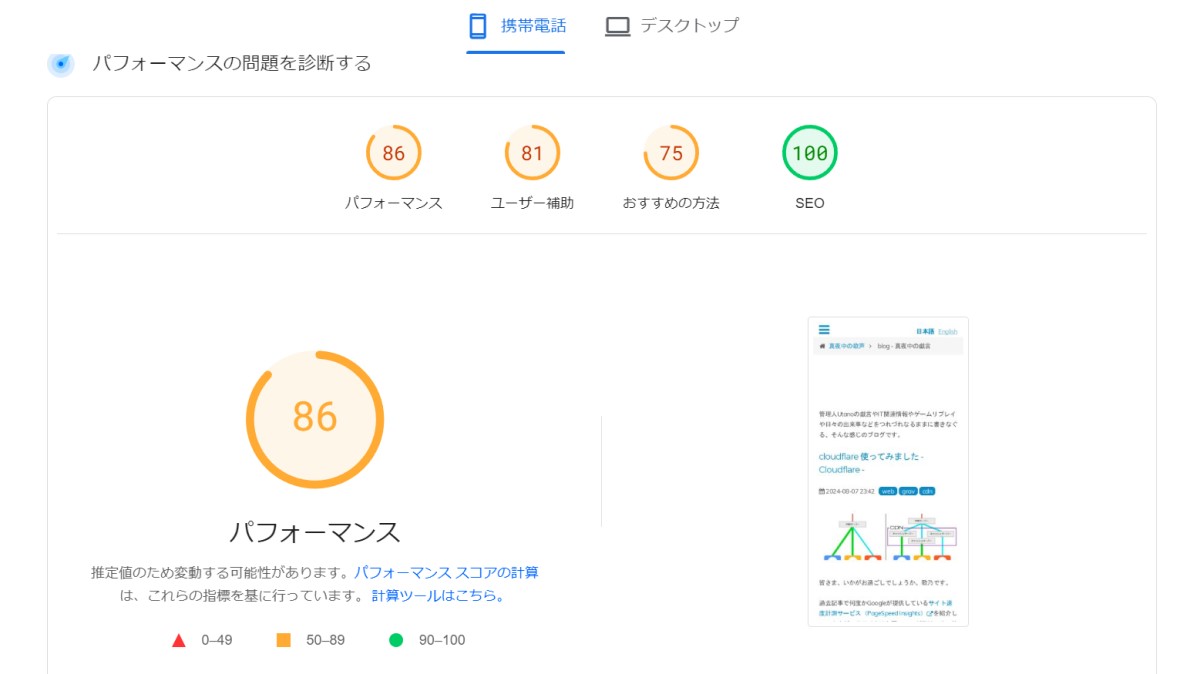Click the orange square 50–89 legend icon
This screenshot has height=674, width=1200.
[283, 640]
